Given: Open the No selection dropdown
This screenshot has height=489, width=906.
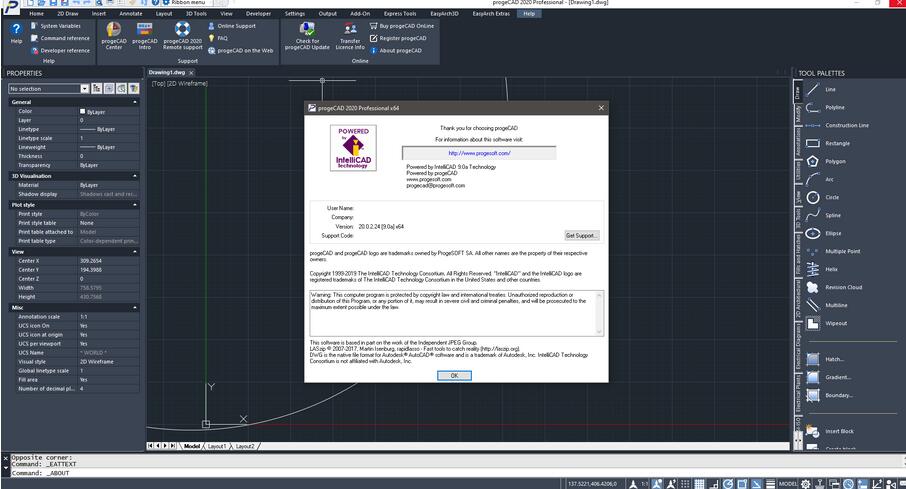Looking at the screenshot, I should pyautogui.click(x=84, y=88).
